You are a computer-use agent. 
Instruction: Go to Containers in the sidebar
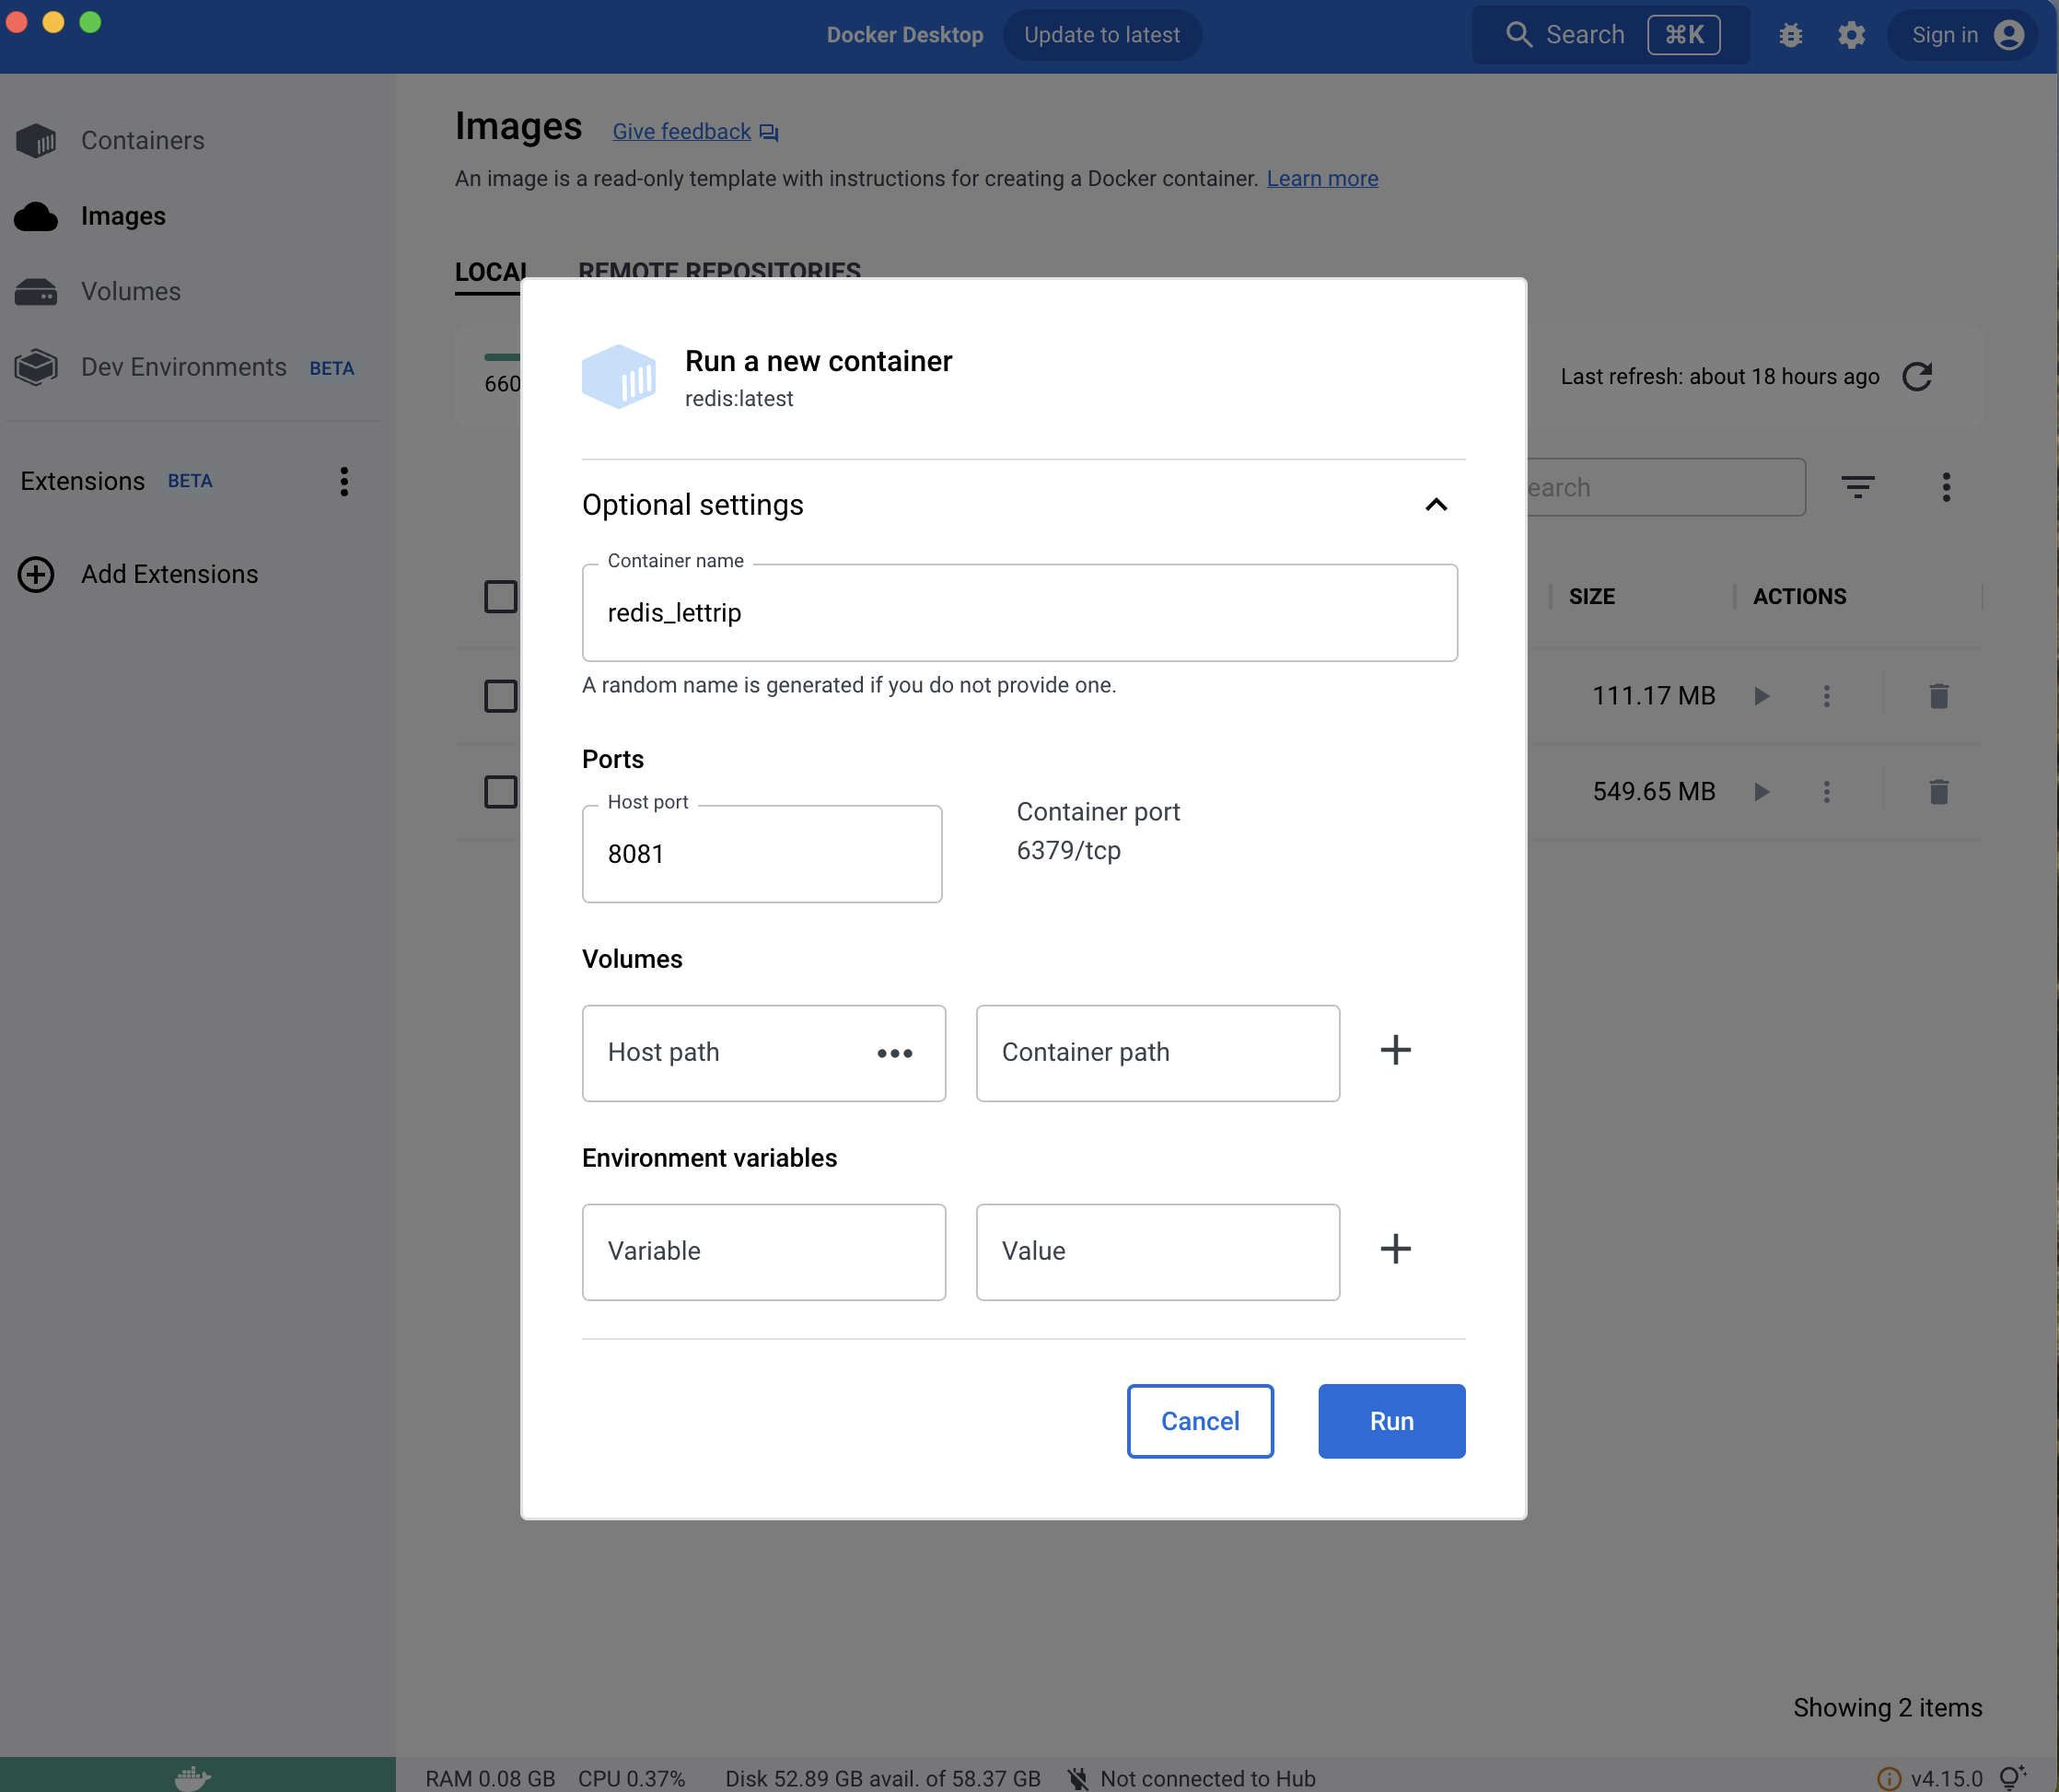point(142,141)
